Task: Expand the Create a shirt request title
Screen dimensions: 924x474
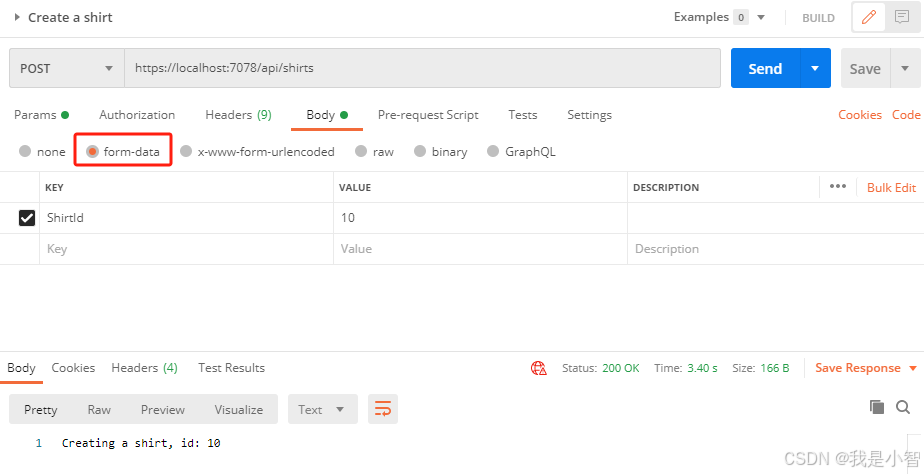Action: (17, 17)
